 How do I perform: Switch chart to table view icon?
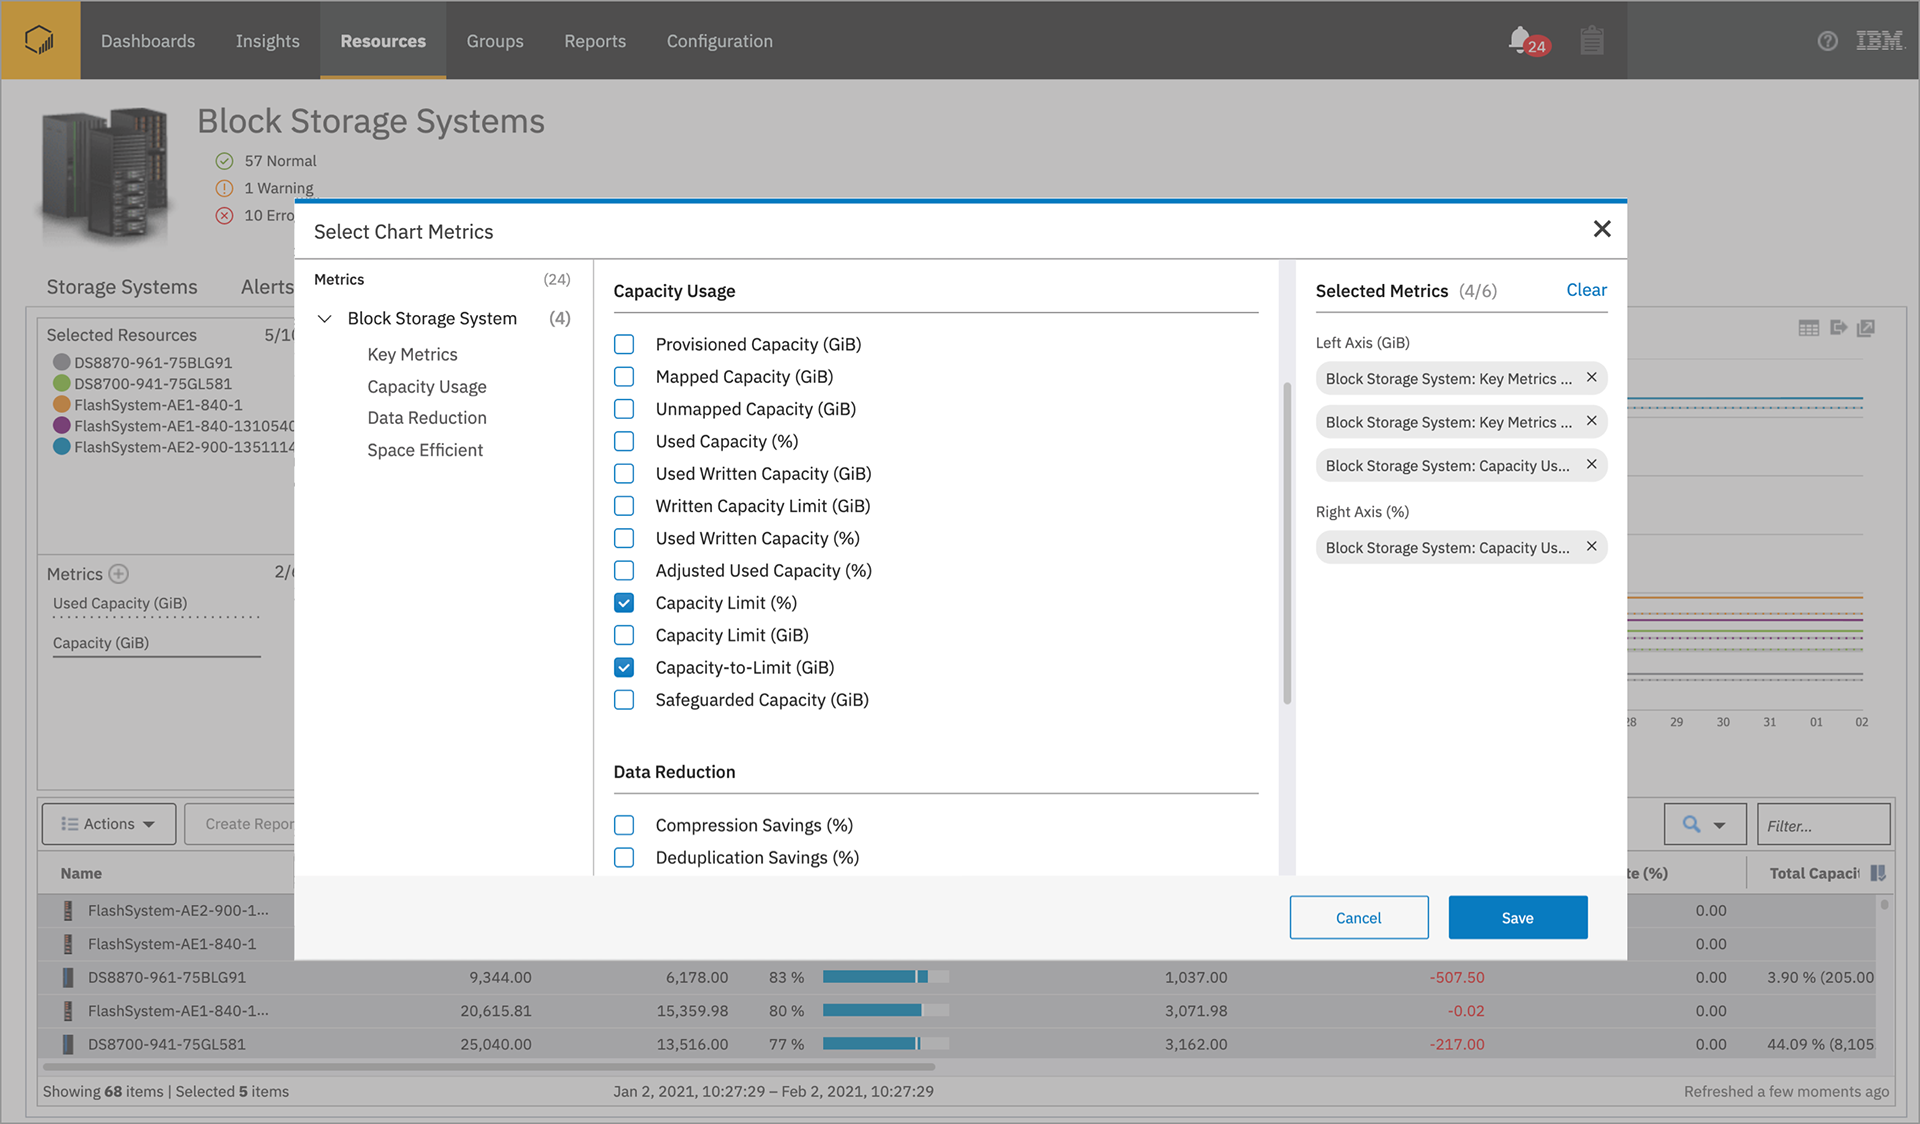pyautogui.click(x=1809, y=328)
